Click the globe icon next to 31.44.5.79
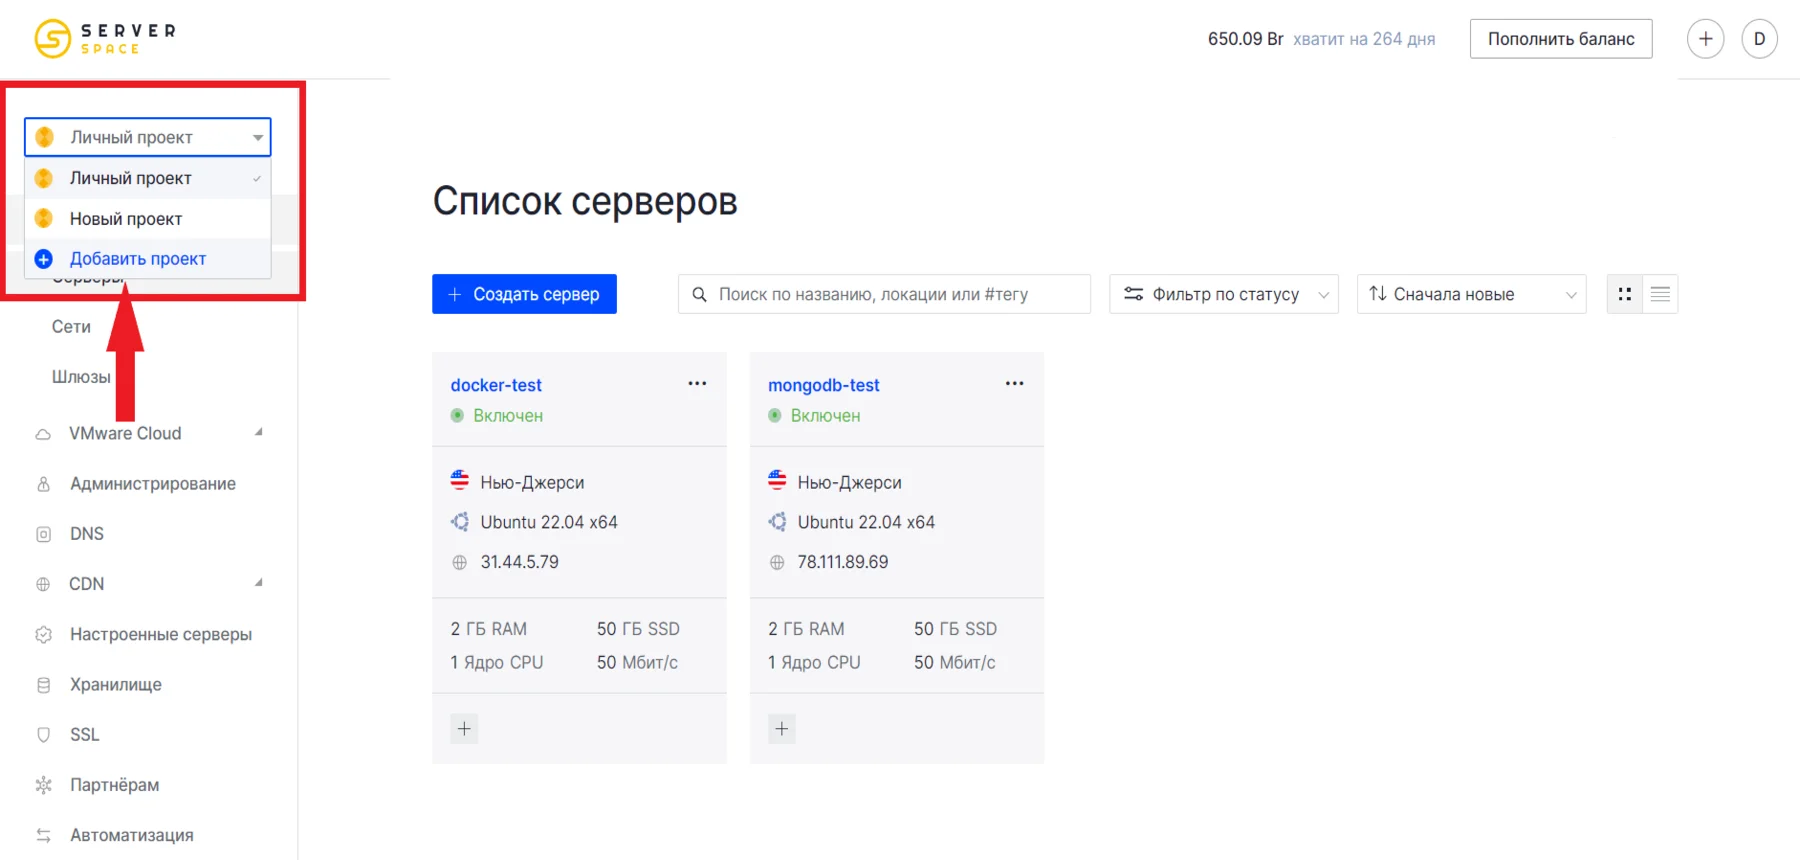The image size is (1800, 860). (x=459, y=562)
